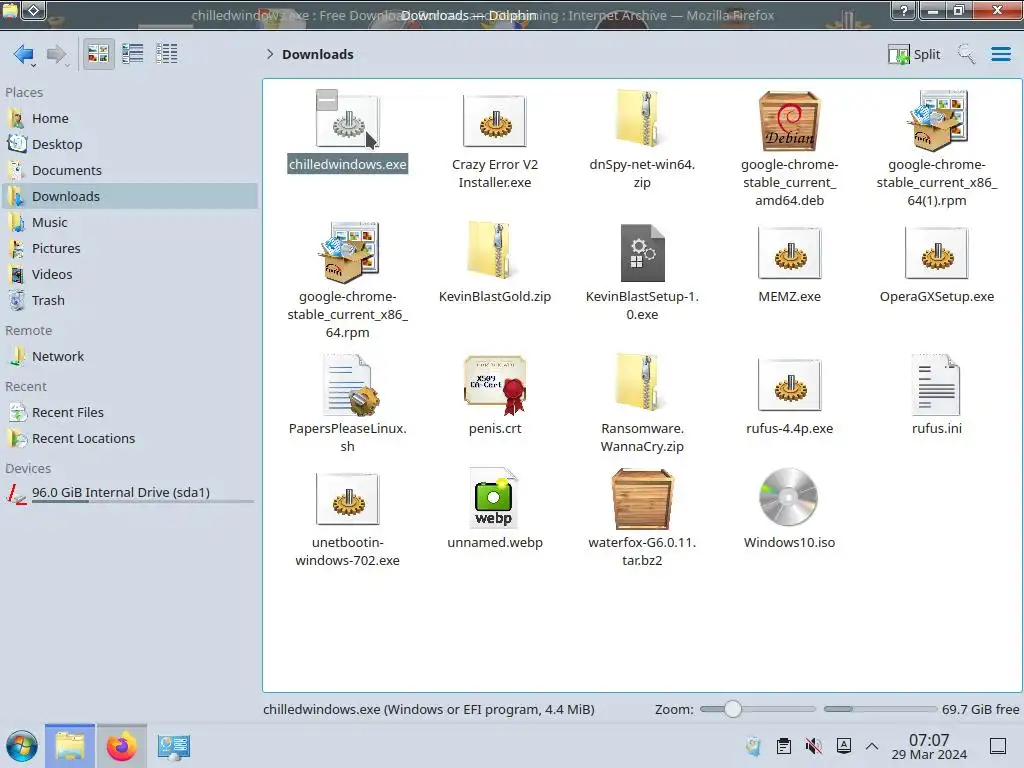Select MEMZ.exe file icon

click(789, 253)
